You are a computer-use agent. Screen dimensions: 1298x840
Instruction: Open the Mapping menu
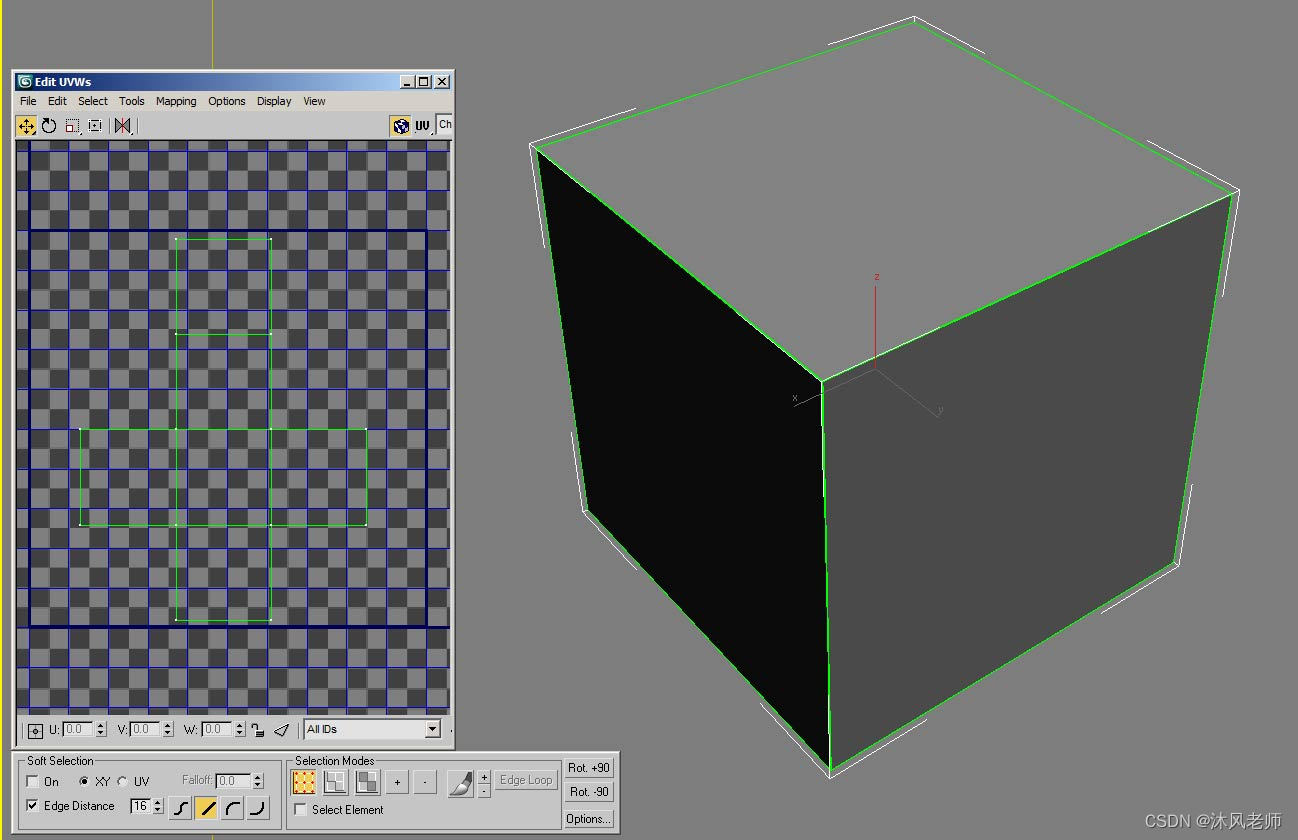[x=176, y=101]
